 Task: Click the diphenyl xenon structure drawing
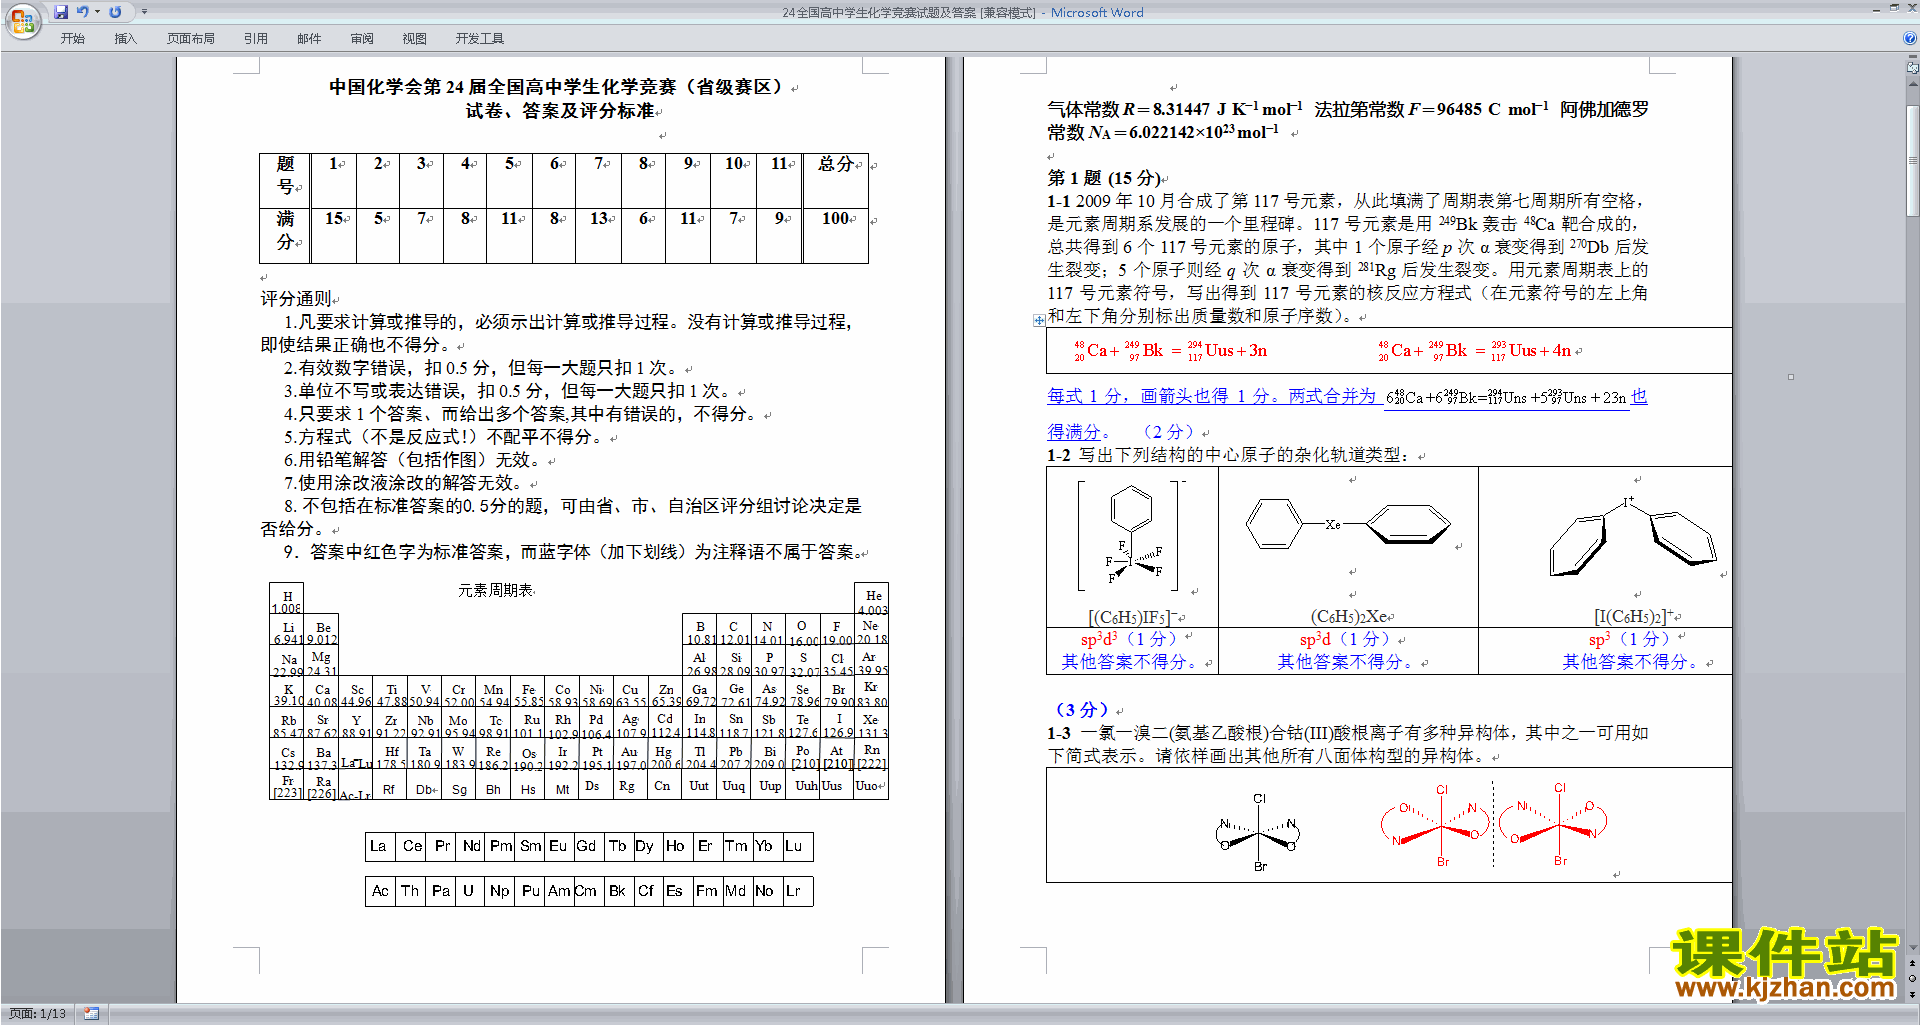(1348, 524)
